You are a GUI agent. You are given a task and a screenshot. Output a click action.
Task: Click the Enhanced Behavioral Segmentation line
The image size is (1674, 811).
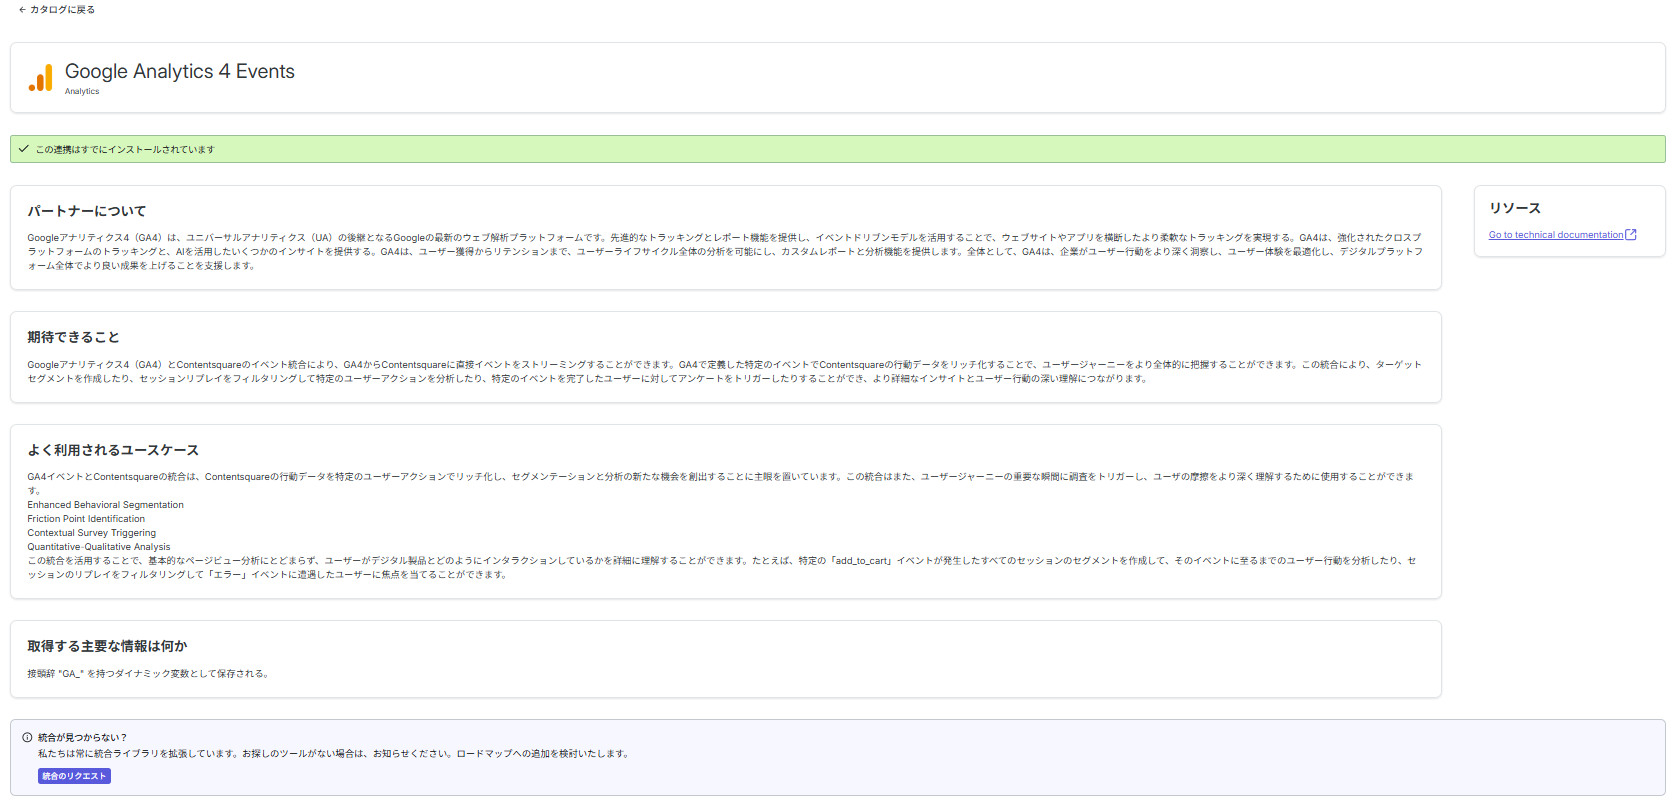[x=105, y=505]
